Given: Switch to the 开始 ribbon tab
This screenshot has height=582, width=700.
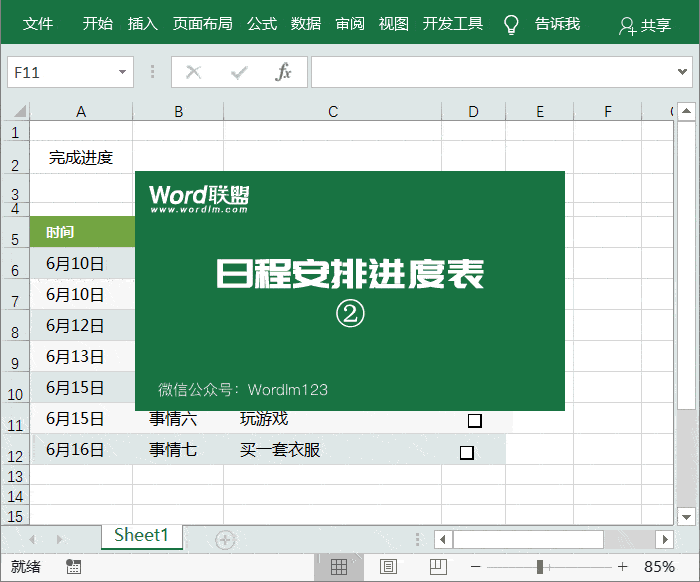Looking at the screenshot, I should click(x=97, y=24).
